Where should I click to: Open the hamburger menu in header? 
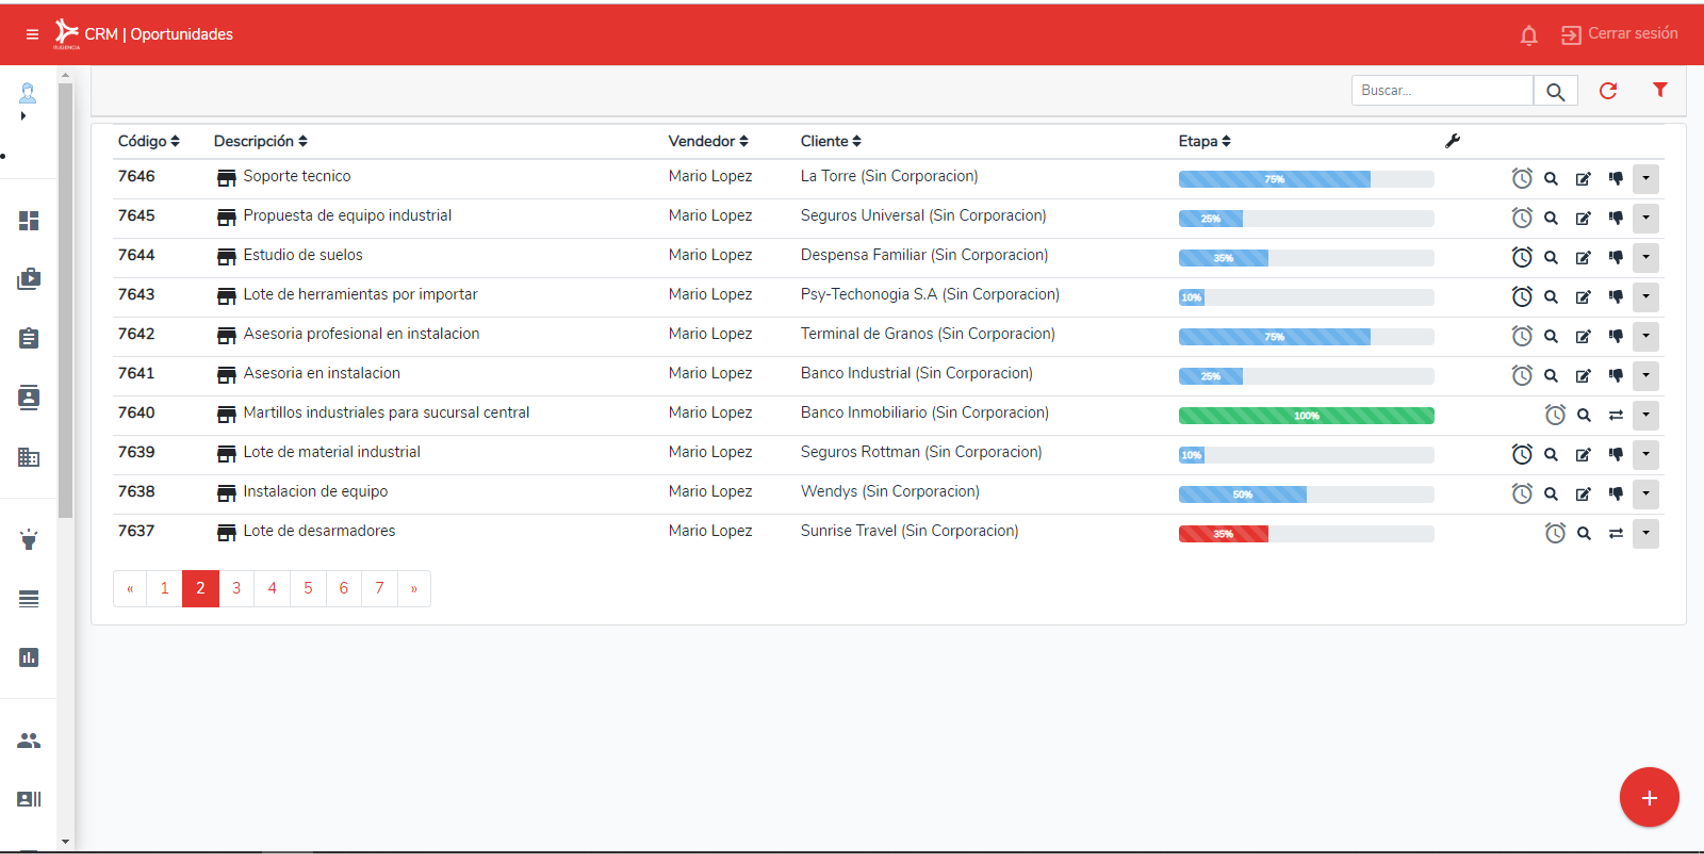pos(32,34)
